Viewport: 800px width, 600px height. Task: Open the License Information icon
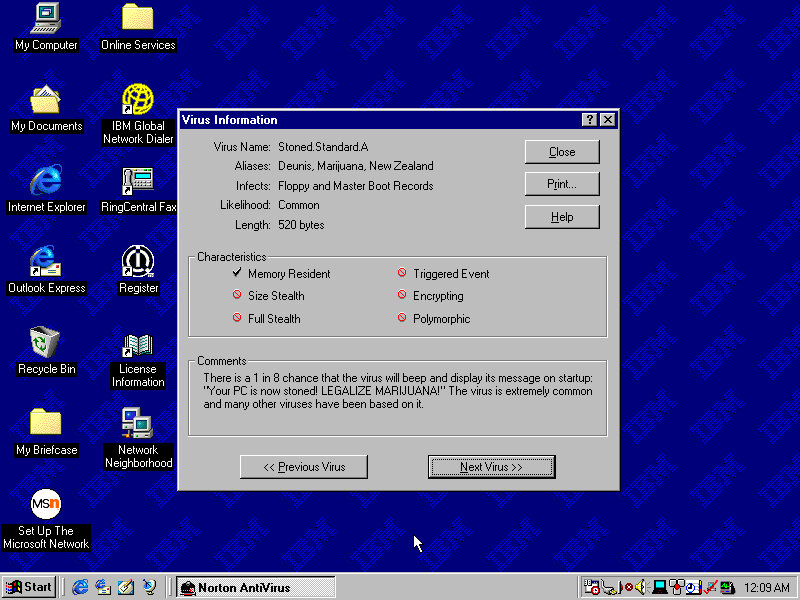tap(138, 345)
